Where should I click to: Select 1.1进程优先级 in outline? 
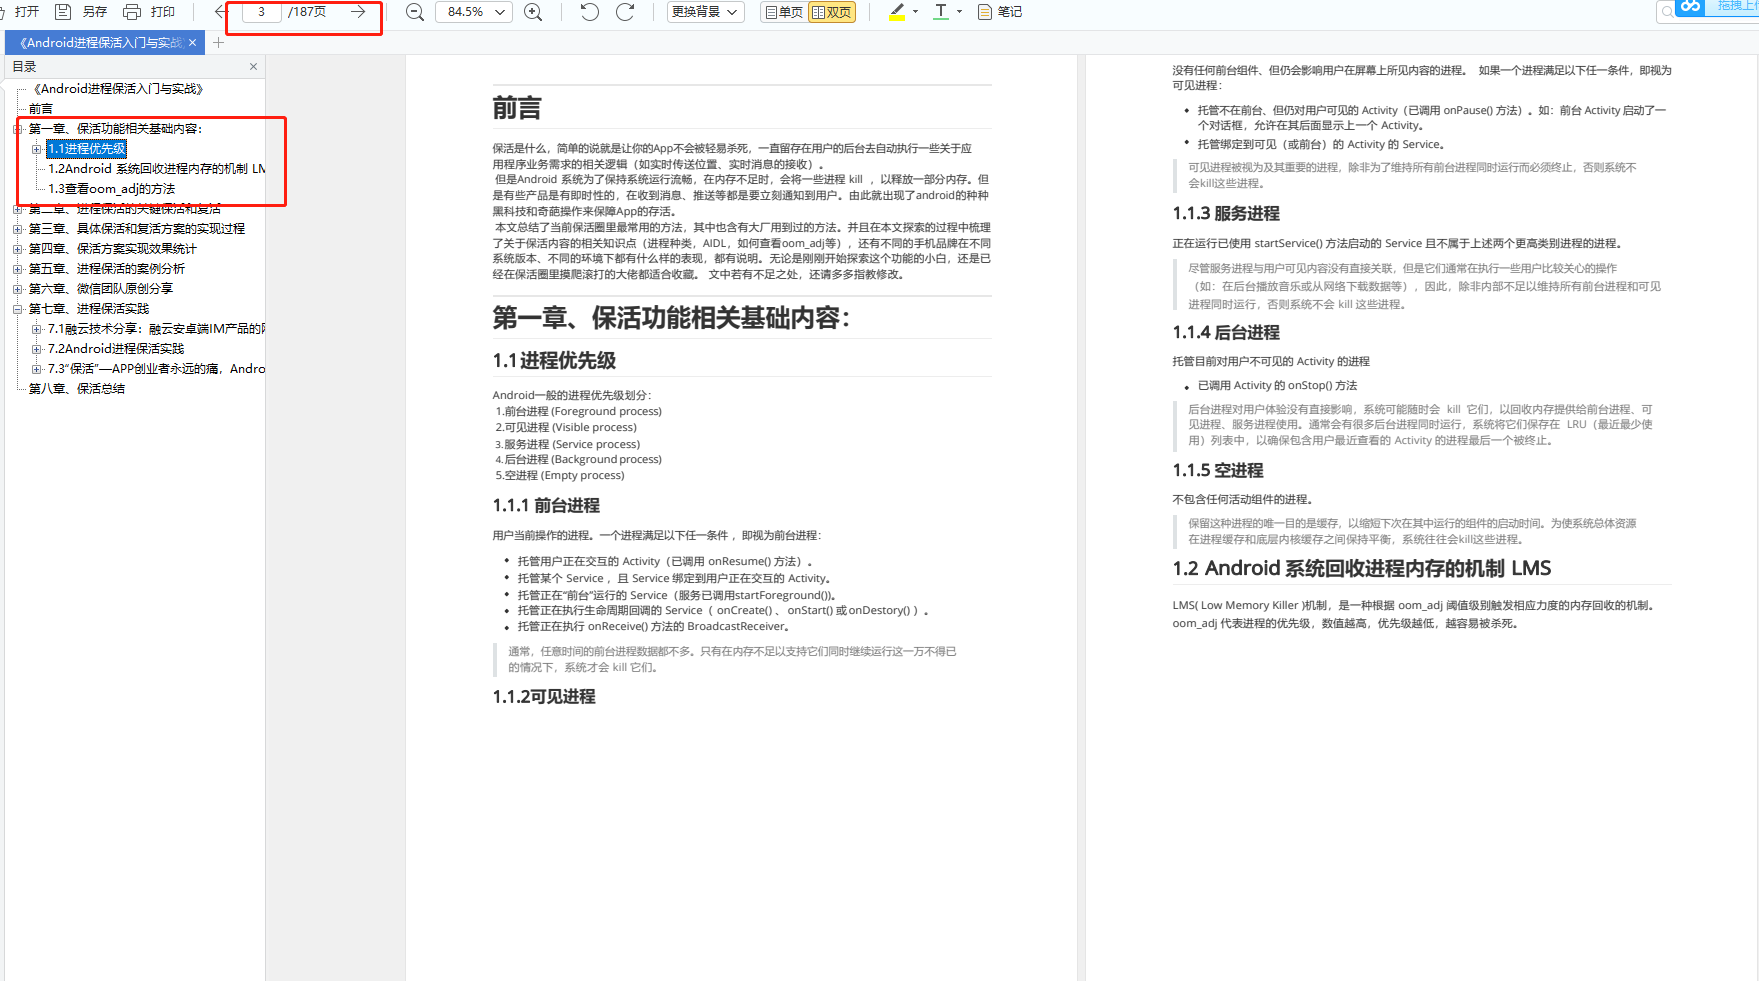[x=87, y=149]
